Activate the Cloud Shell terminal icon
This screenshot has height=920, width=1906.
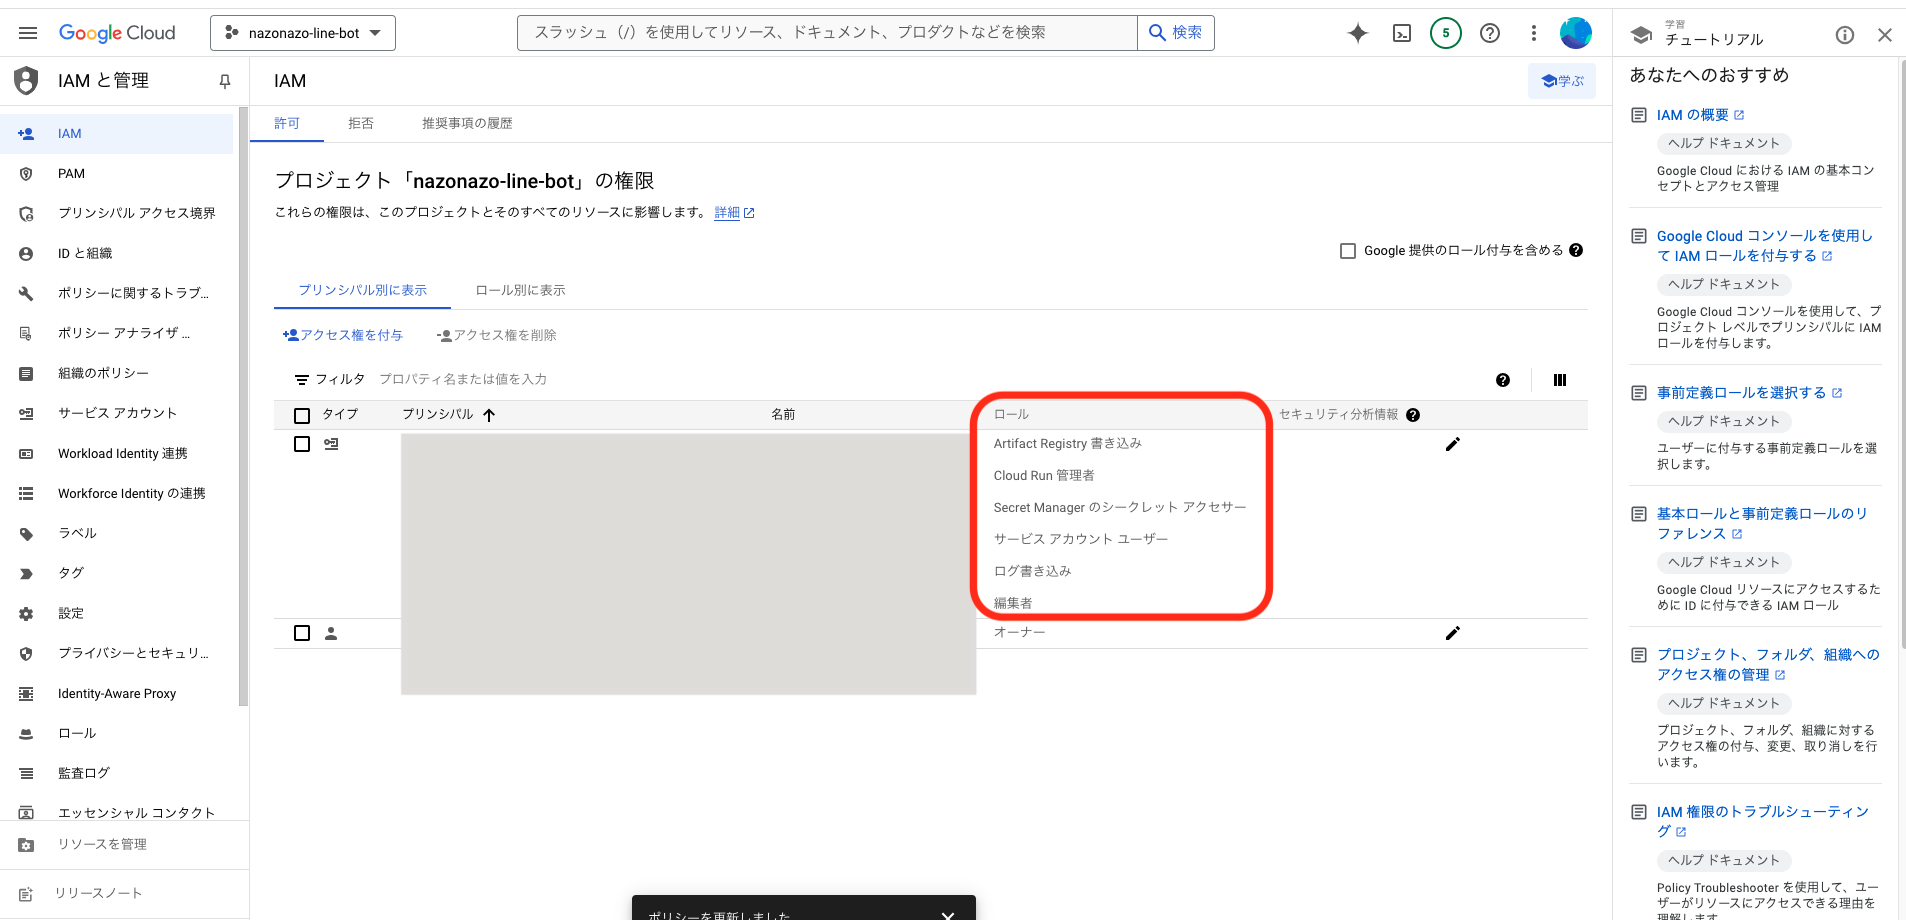(1401, 32)
